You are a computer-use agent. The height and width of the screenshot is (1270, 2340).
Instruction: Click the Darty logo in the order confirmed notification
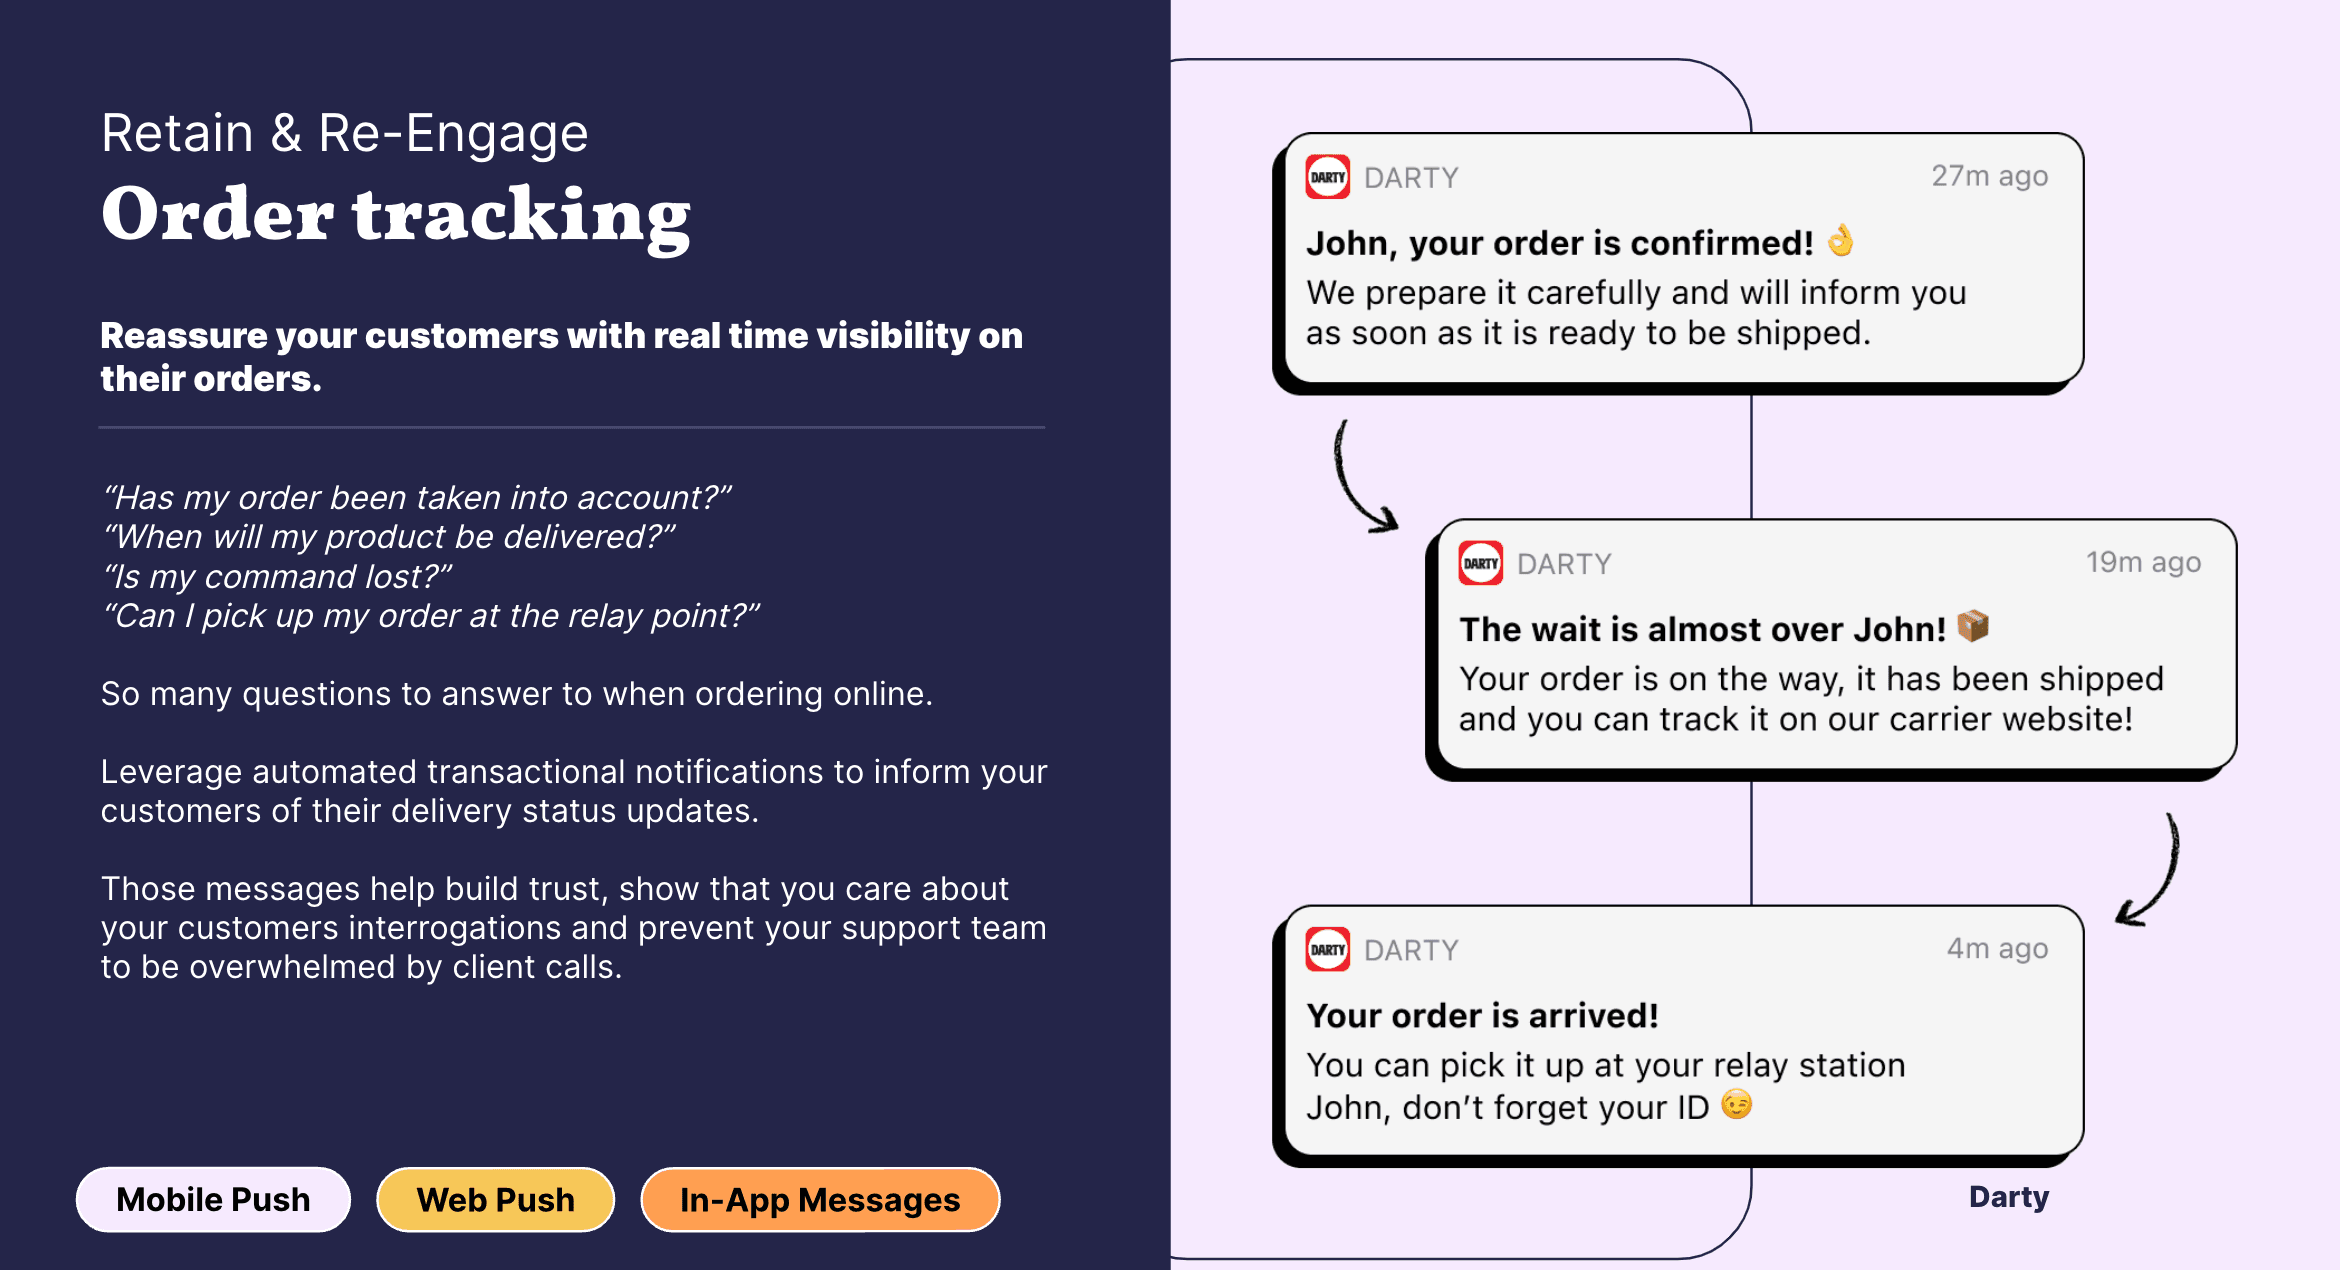[1328, 177]
